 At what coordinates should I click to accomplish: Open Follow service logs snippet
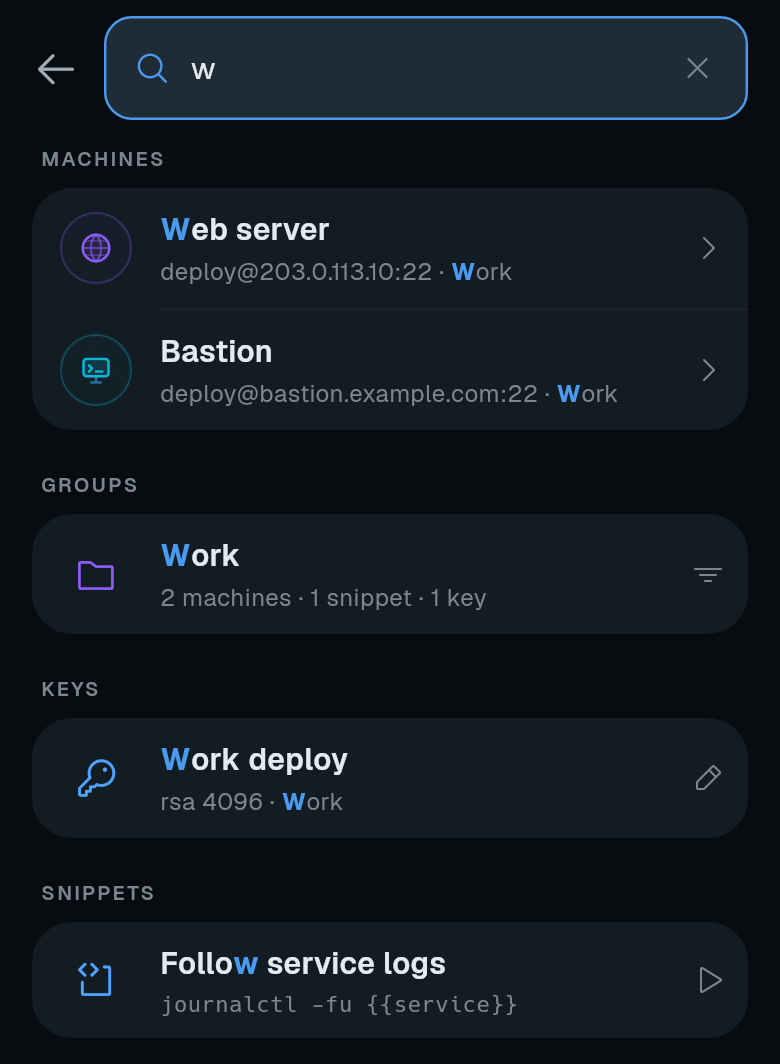390,980
